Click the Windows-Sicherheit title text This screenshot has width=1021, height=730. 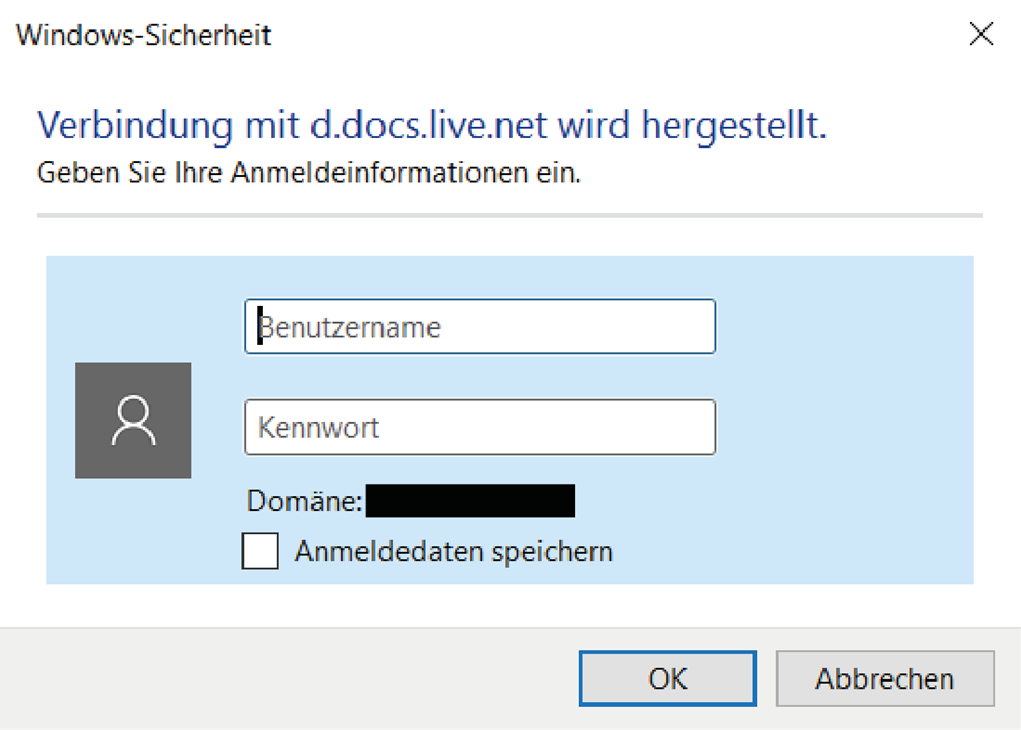(144, 36)
